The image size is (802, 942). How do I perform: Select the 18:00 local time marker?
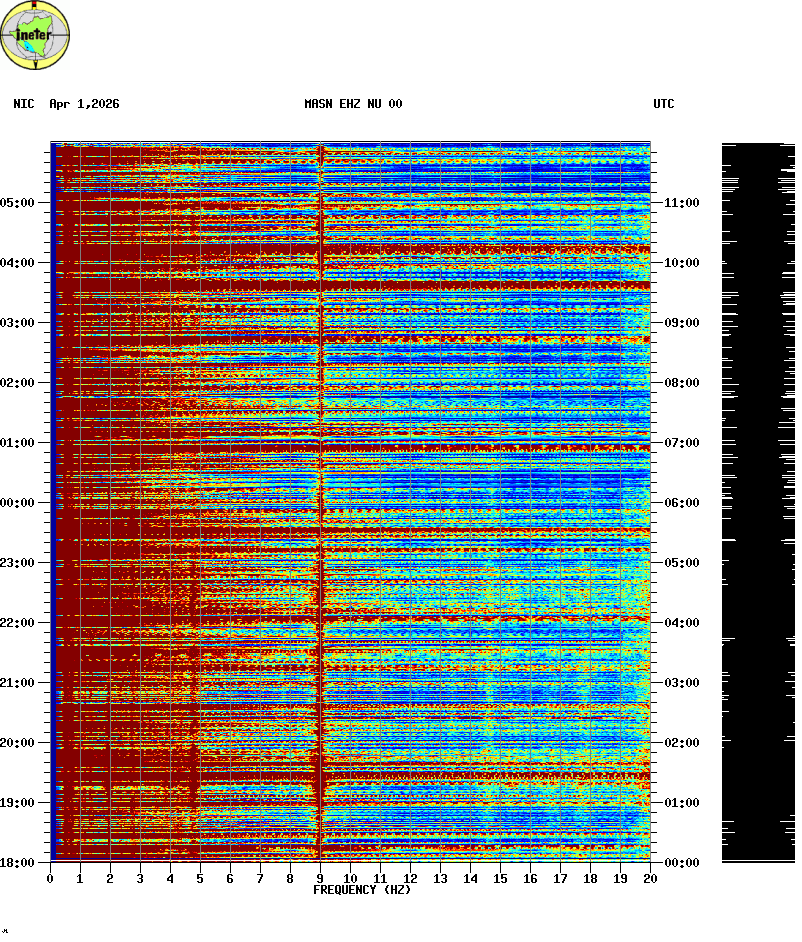point(19,862)
